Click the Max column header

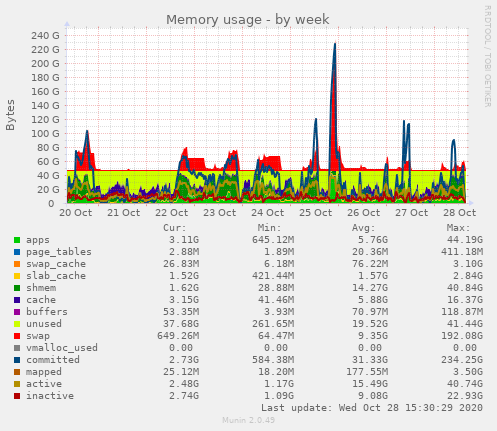click(458, 228)
